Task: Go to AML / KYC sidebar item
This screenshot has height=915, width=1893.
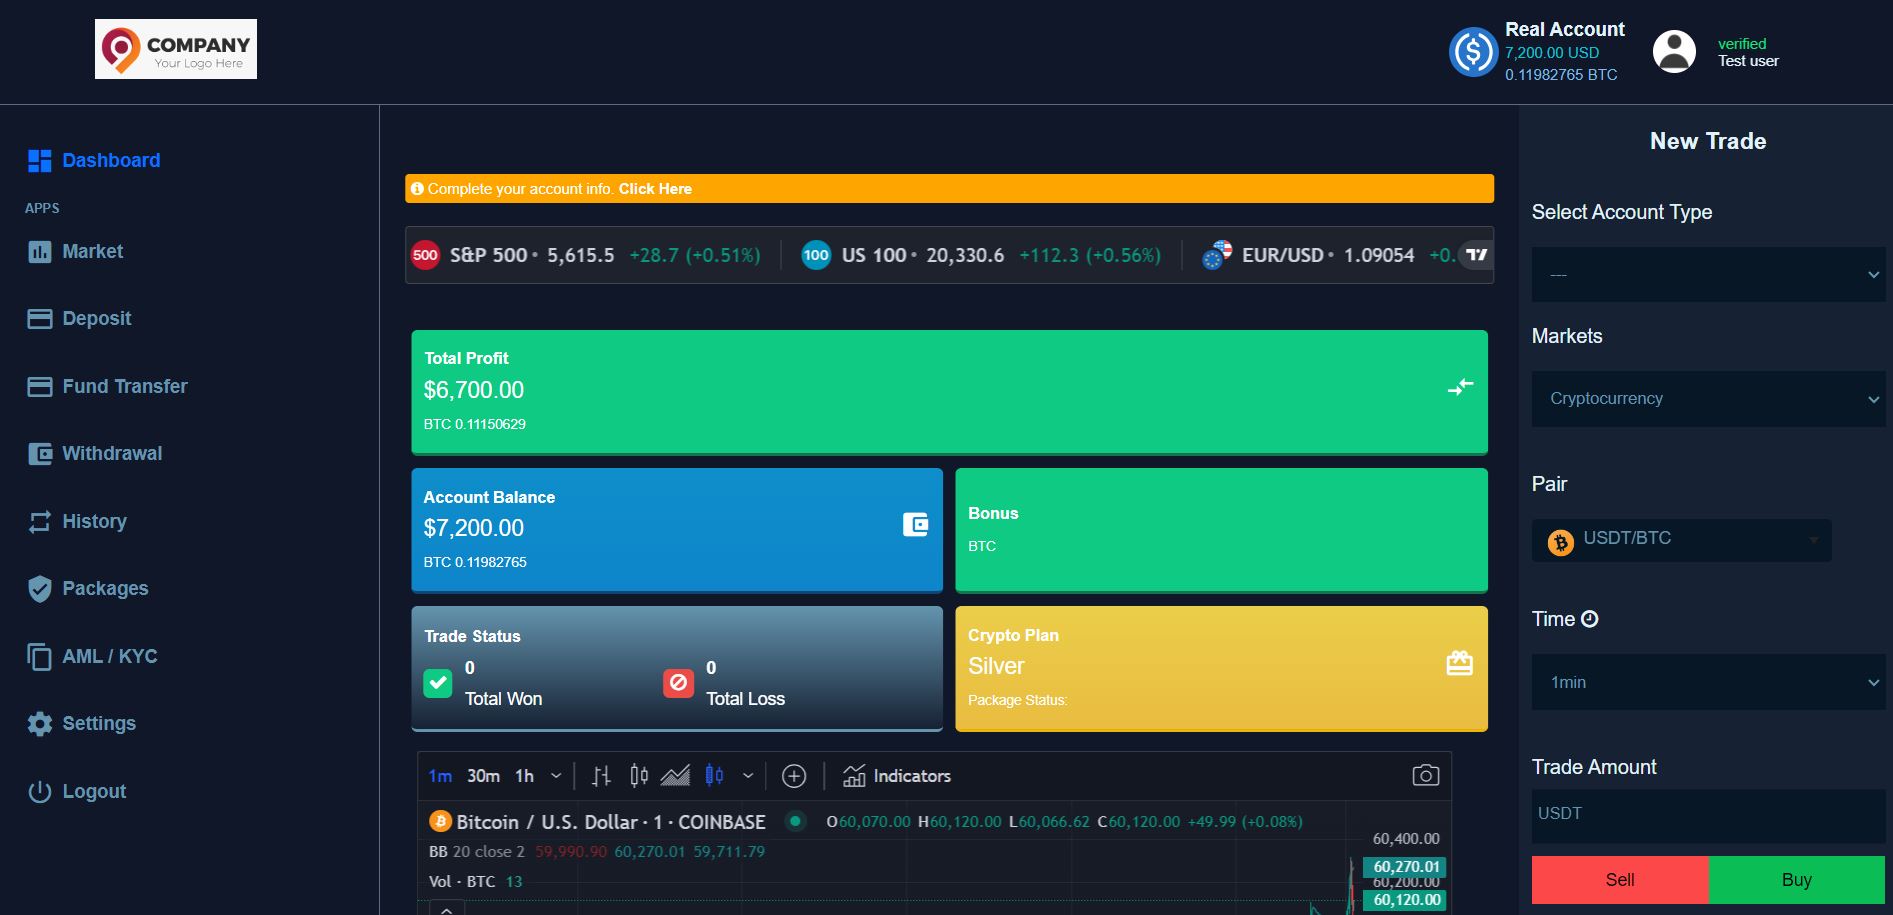Action: coord(109,657)
